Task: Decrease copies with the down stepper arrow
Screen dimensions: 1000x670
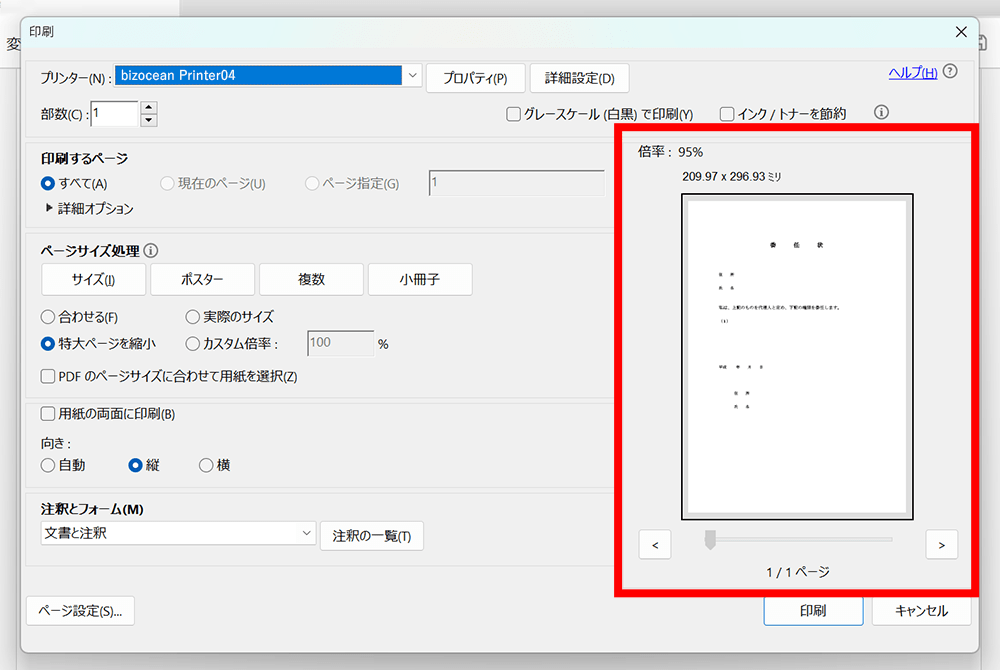Action: click(x=149, y=120)
